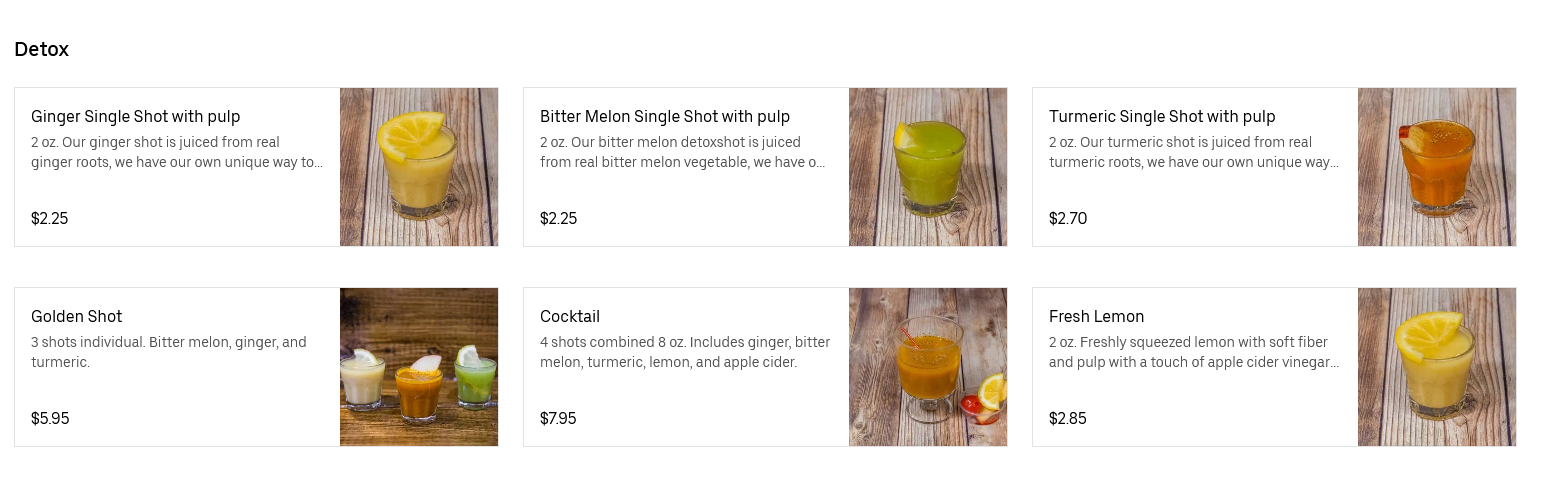Click the $7.95 Cocktail price

click(558, 419)
